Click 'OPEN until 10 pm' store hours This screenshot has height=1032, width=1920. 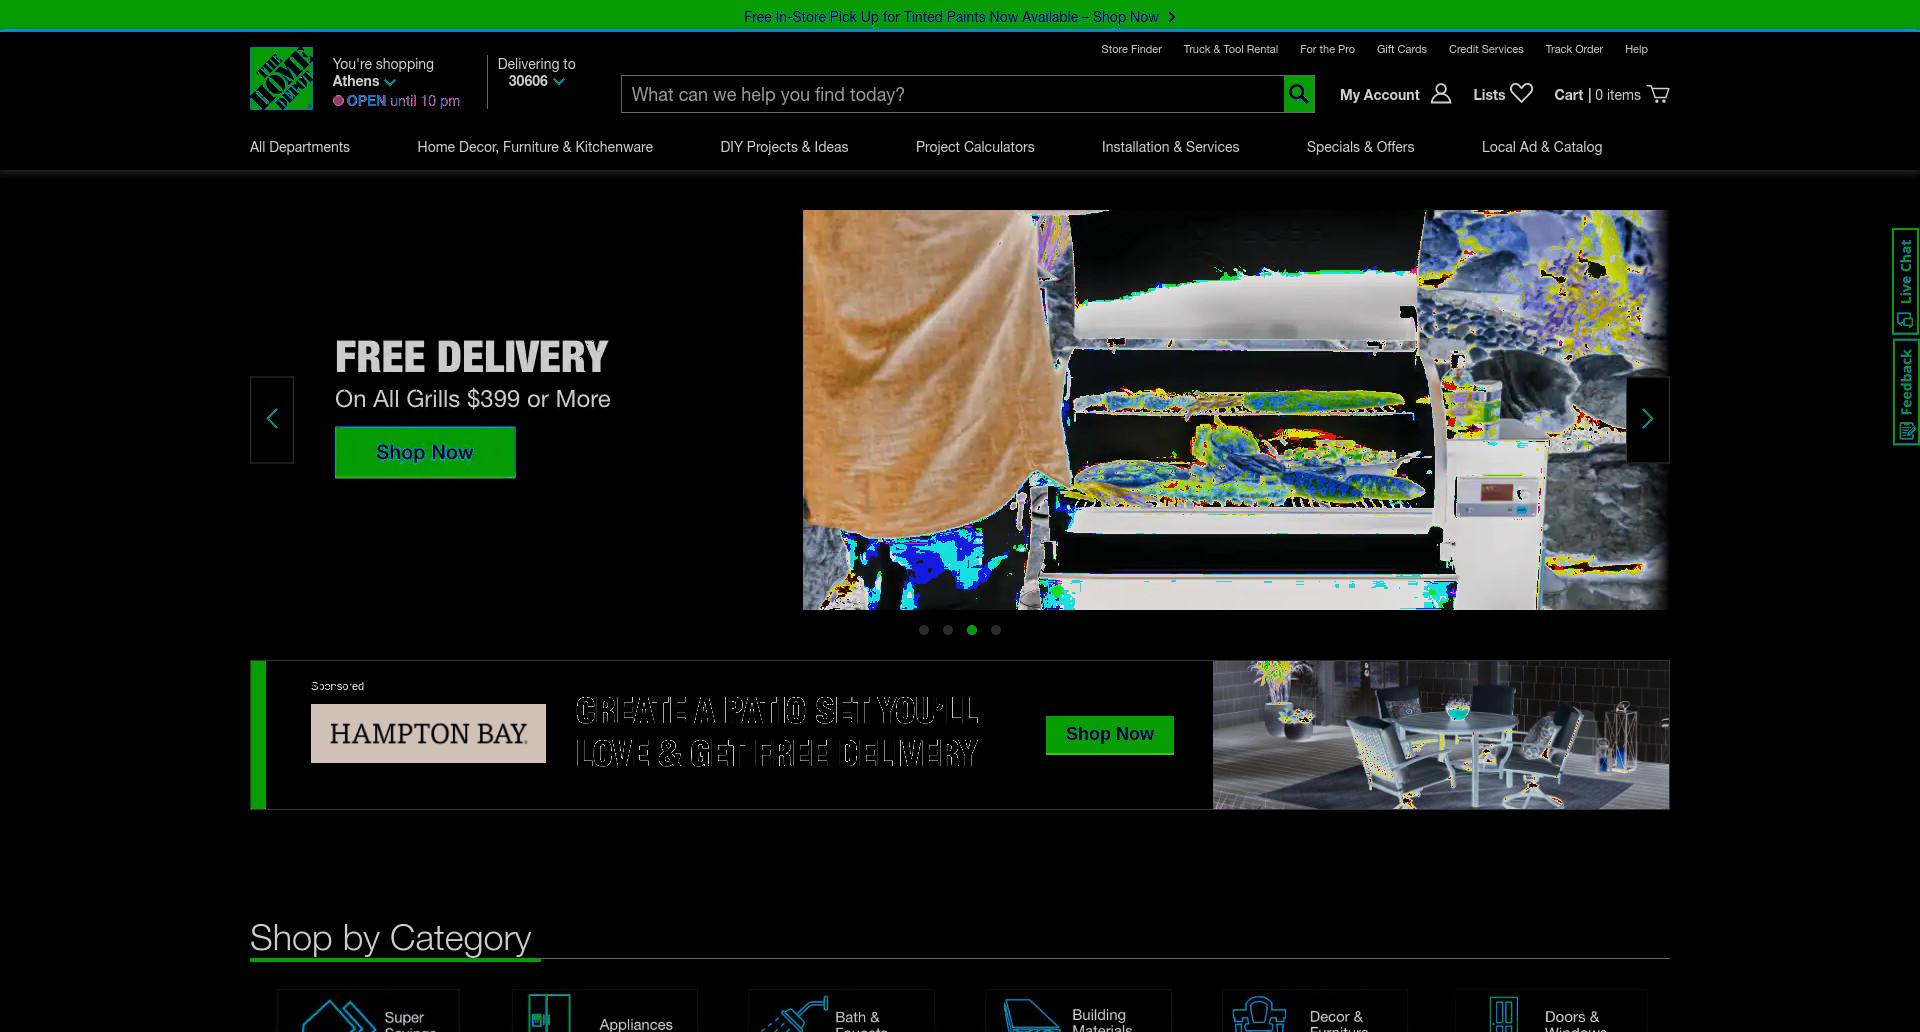397,101
